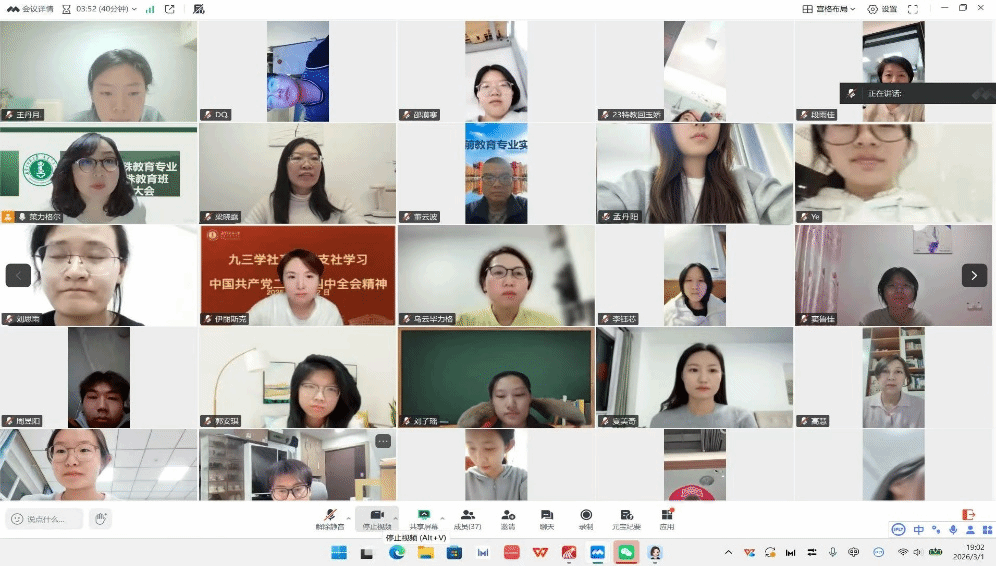Expand the audio options arrow beside the microphone

(x=349, y=515)
